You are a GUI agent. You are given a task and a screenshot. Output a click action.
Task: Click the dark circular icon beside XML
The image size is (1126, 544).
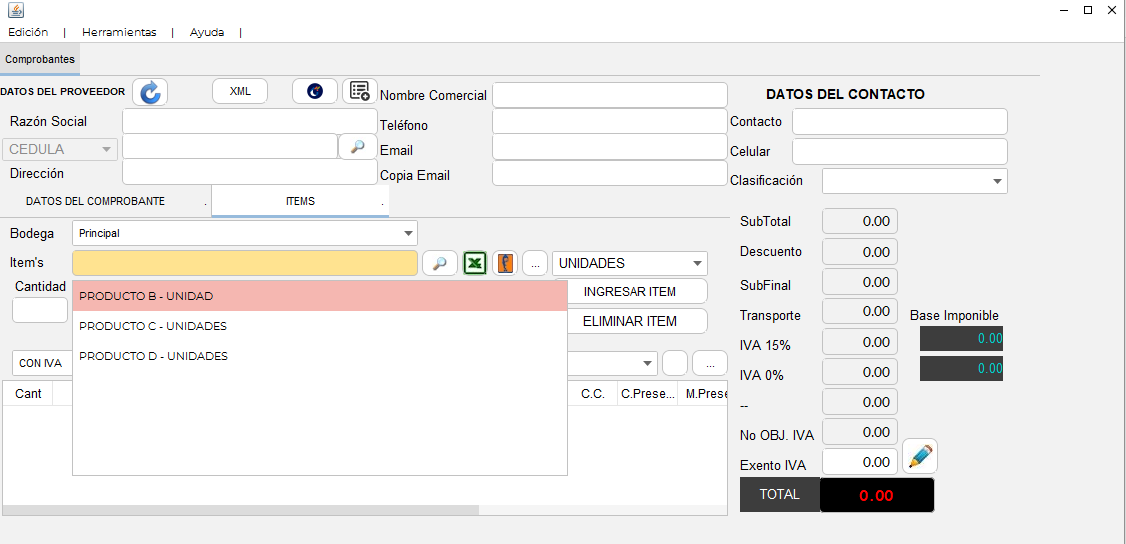click(315, 91)
